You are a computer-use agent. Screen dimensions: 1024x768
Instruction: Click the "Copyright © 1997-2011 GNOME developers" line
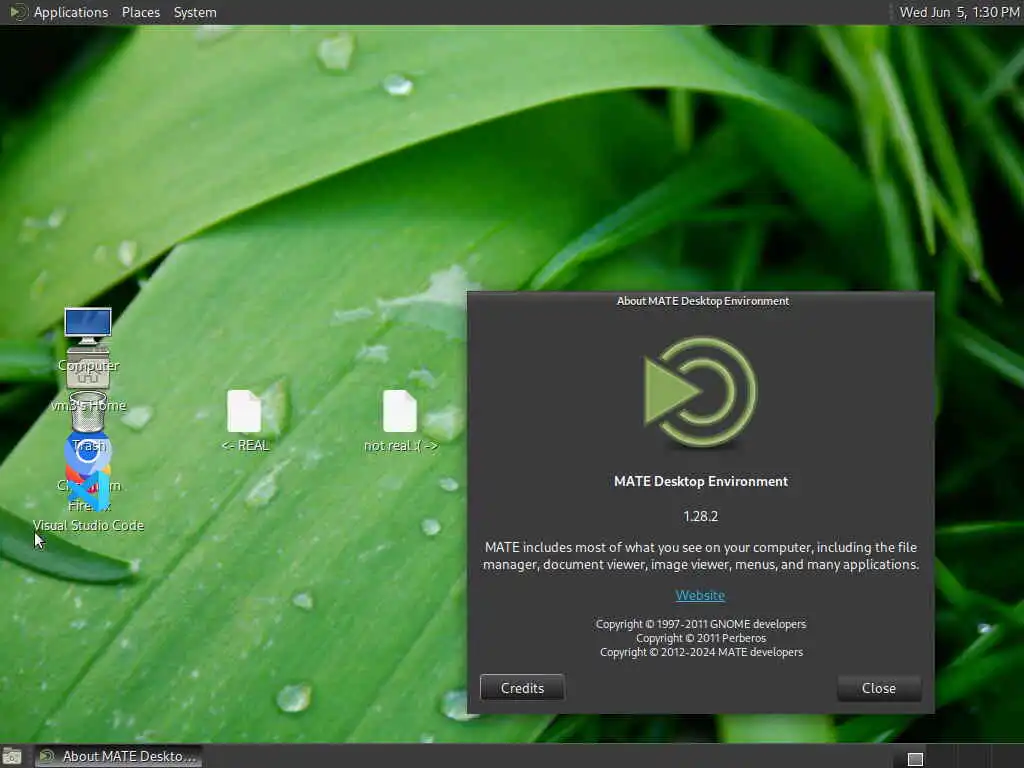point(700,624)
